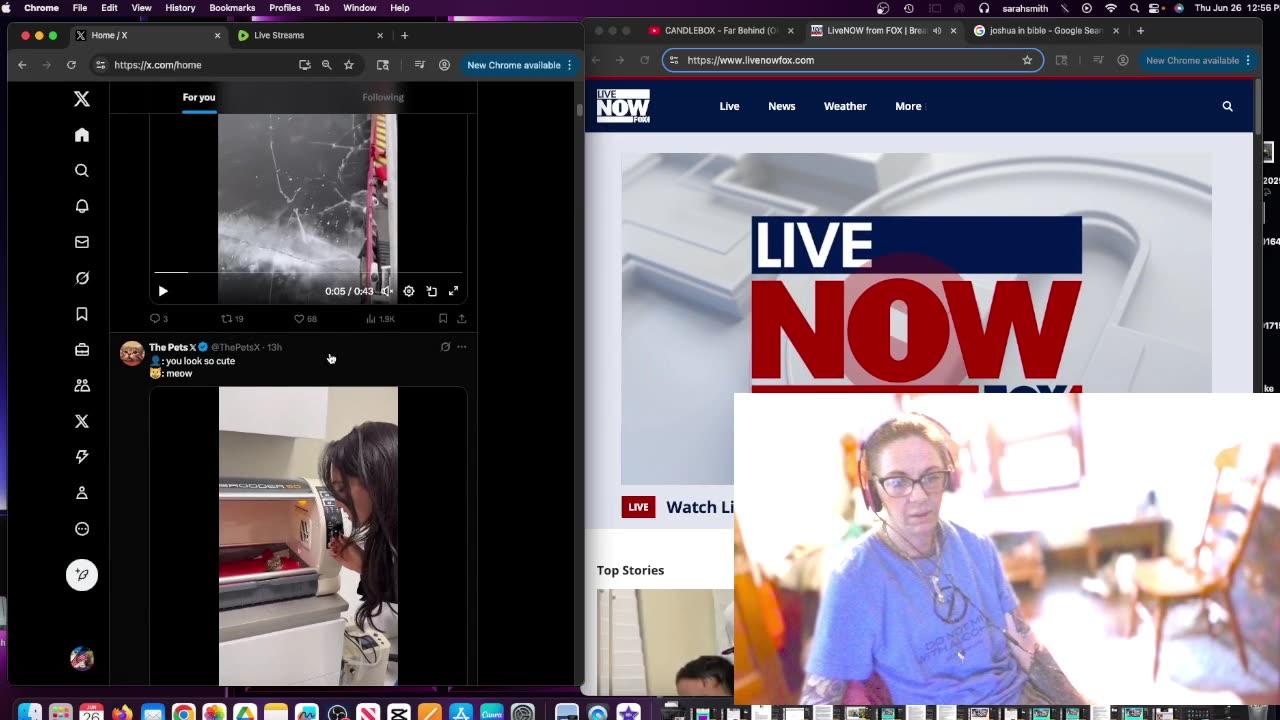Open Spotlight search in menu bar
This screenshot has width=1280, height=720.
[1134, 8]
